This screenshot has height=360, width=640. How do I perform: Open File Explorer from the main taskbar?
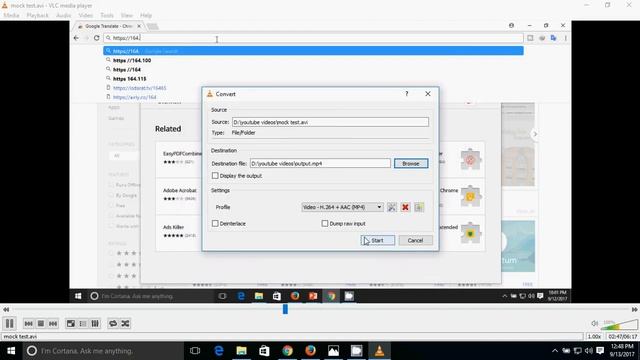click(x=242, y=351)
